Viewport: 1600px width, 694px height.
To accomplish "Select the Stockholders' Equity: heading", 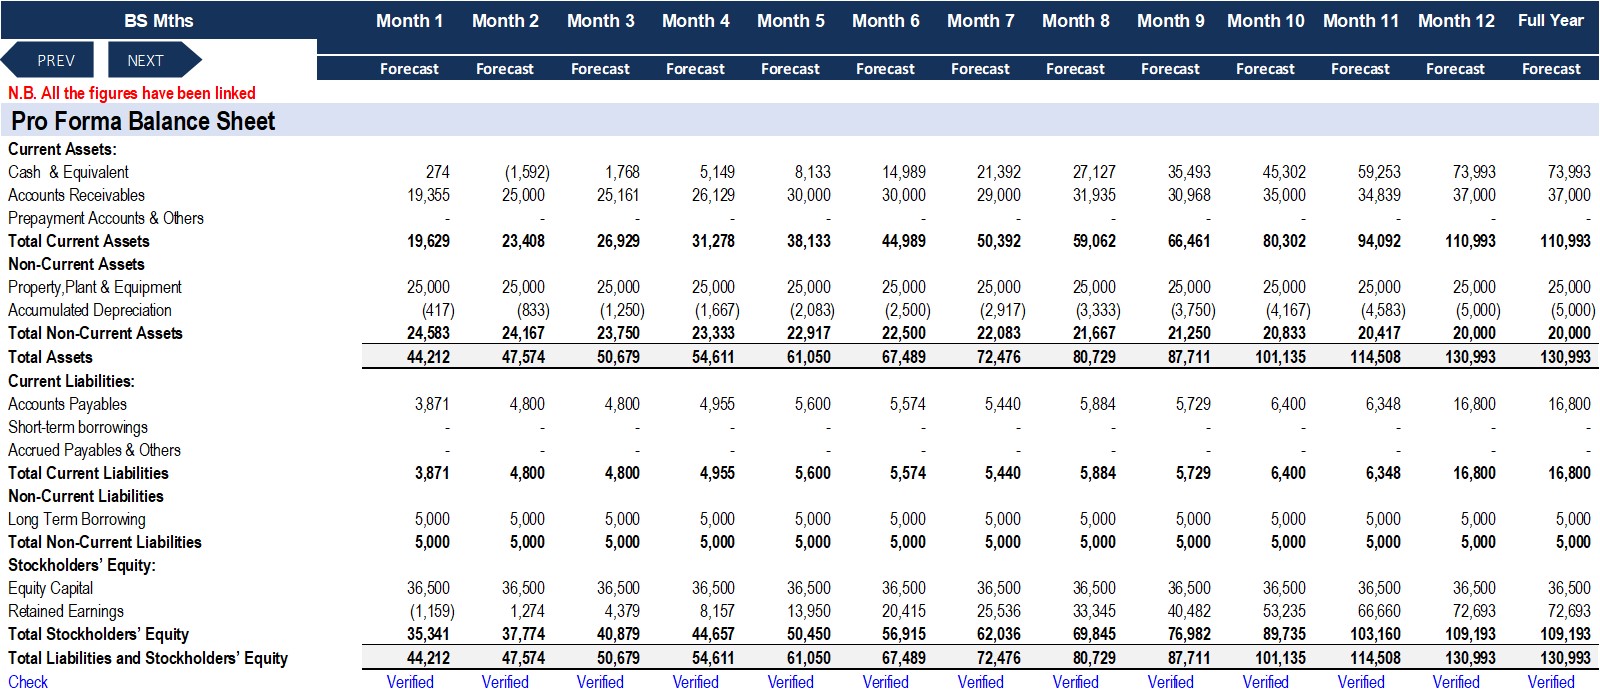I will click(82, 565).
